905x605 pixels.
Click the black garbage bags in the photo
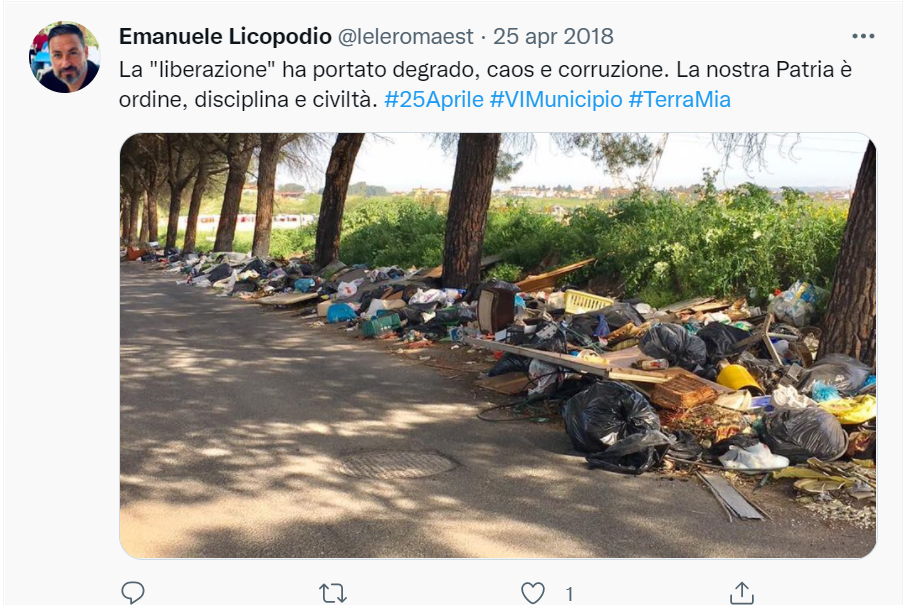[x=611, y=424]
